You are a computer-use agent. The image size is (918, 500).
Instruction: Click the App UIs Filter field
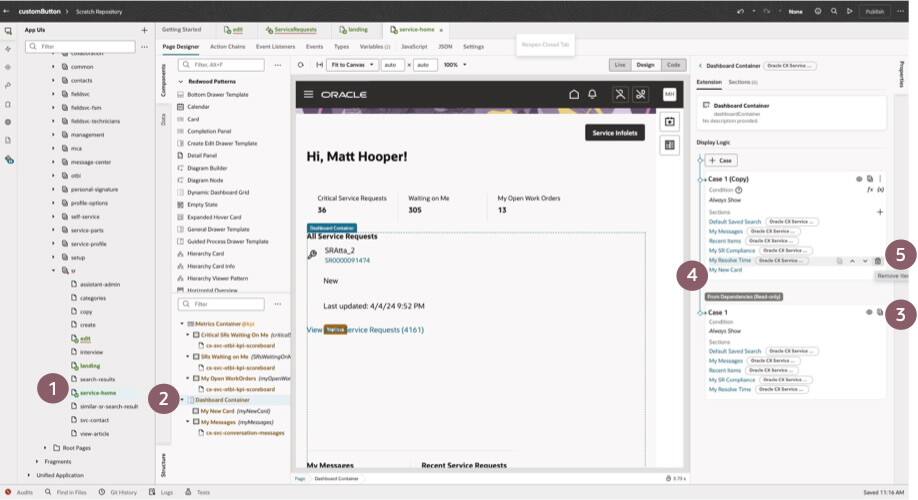tap(80, 46)
